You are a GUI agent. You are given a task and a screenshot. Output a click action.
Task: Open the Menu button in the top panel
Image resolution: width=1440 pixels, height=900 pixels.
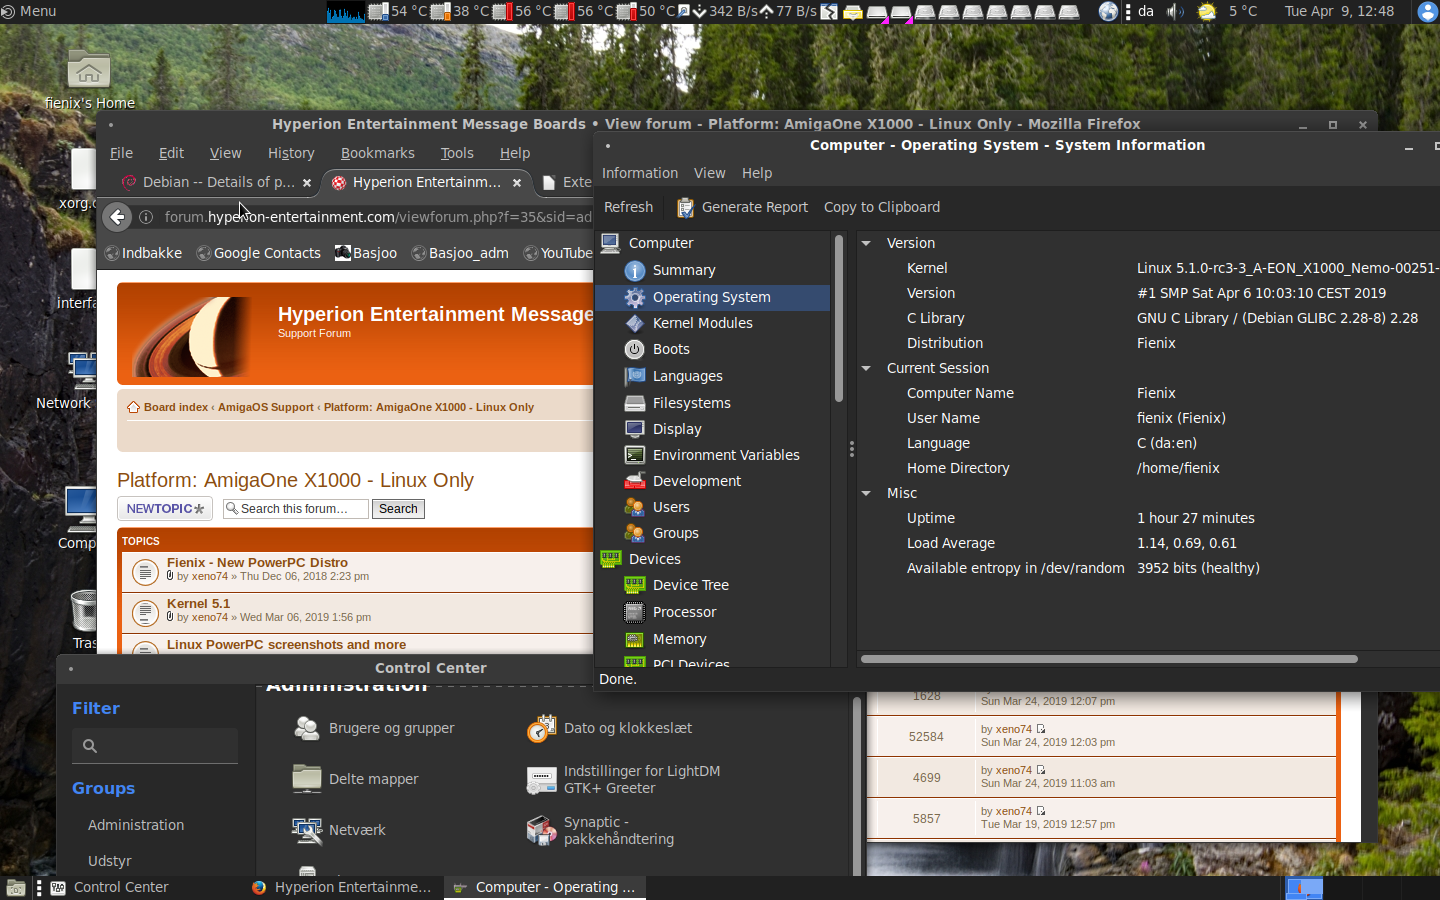[29, 11]
